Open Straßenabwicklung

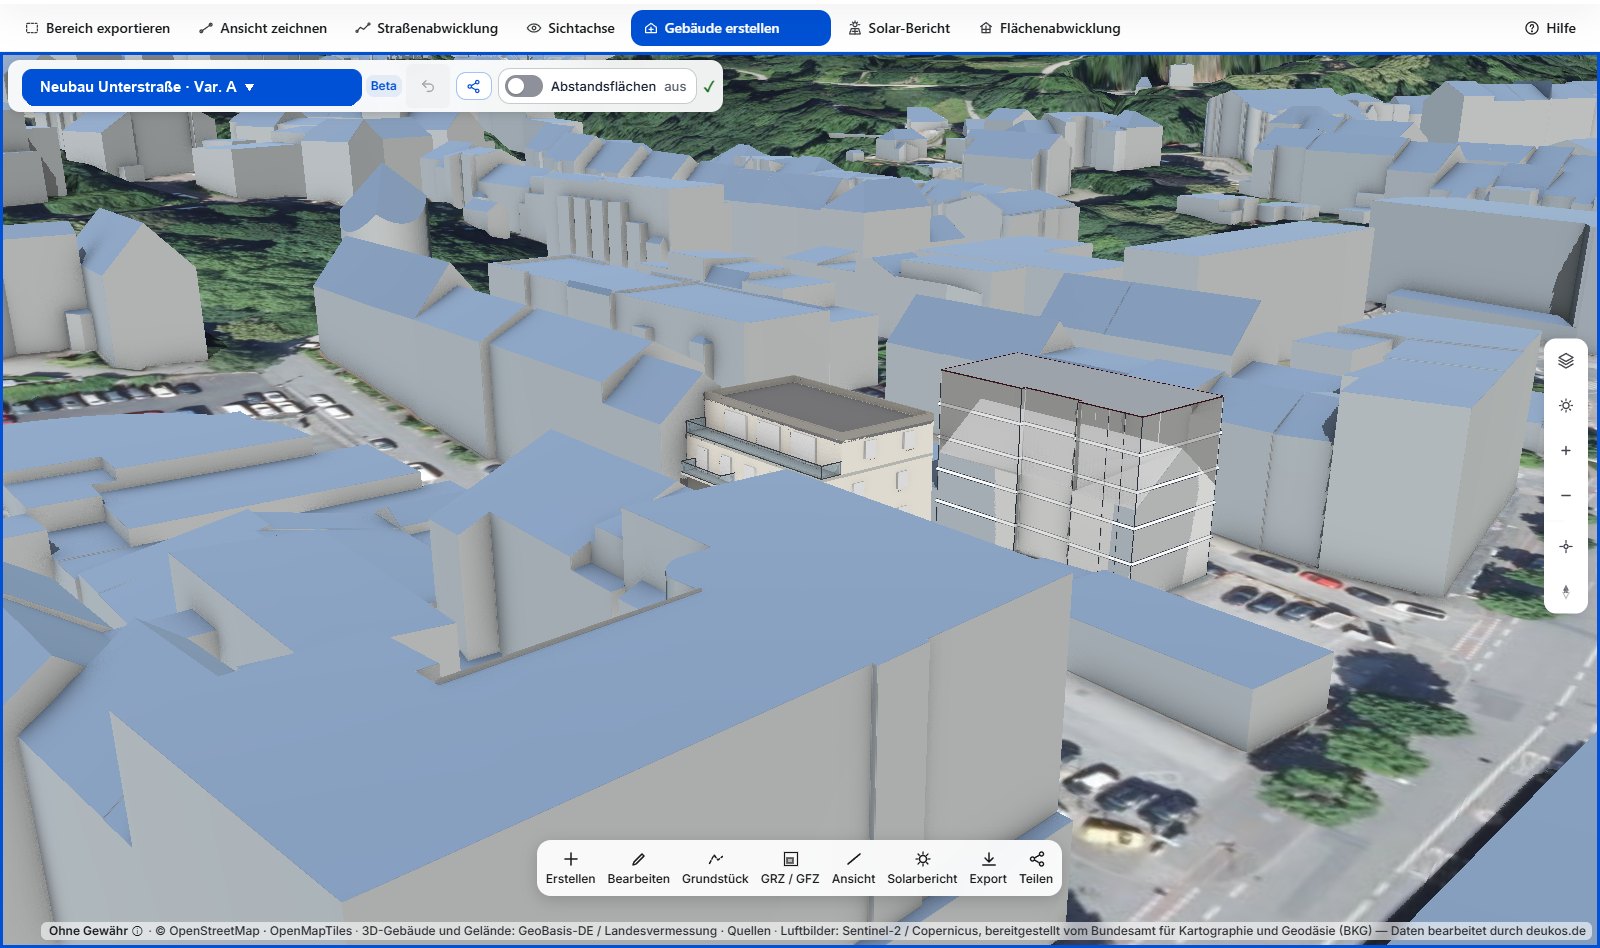click(427, 28)
